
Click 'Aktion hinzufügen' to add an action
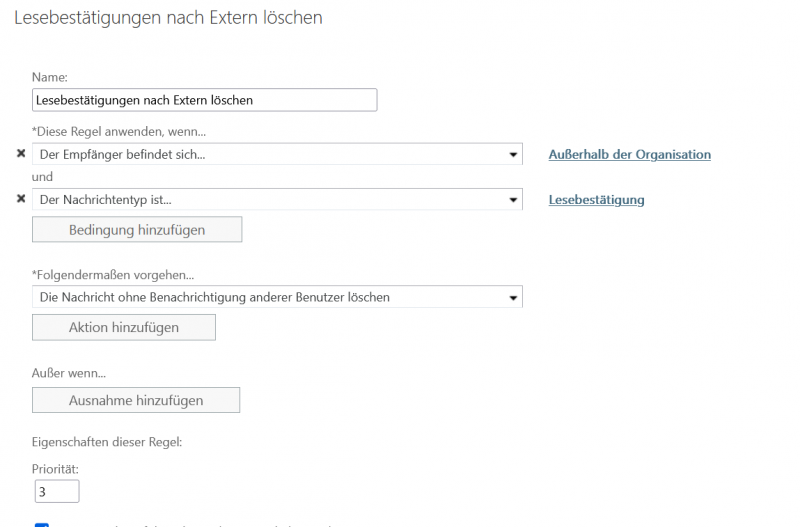124,327
